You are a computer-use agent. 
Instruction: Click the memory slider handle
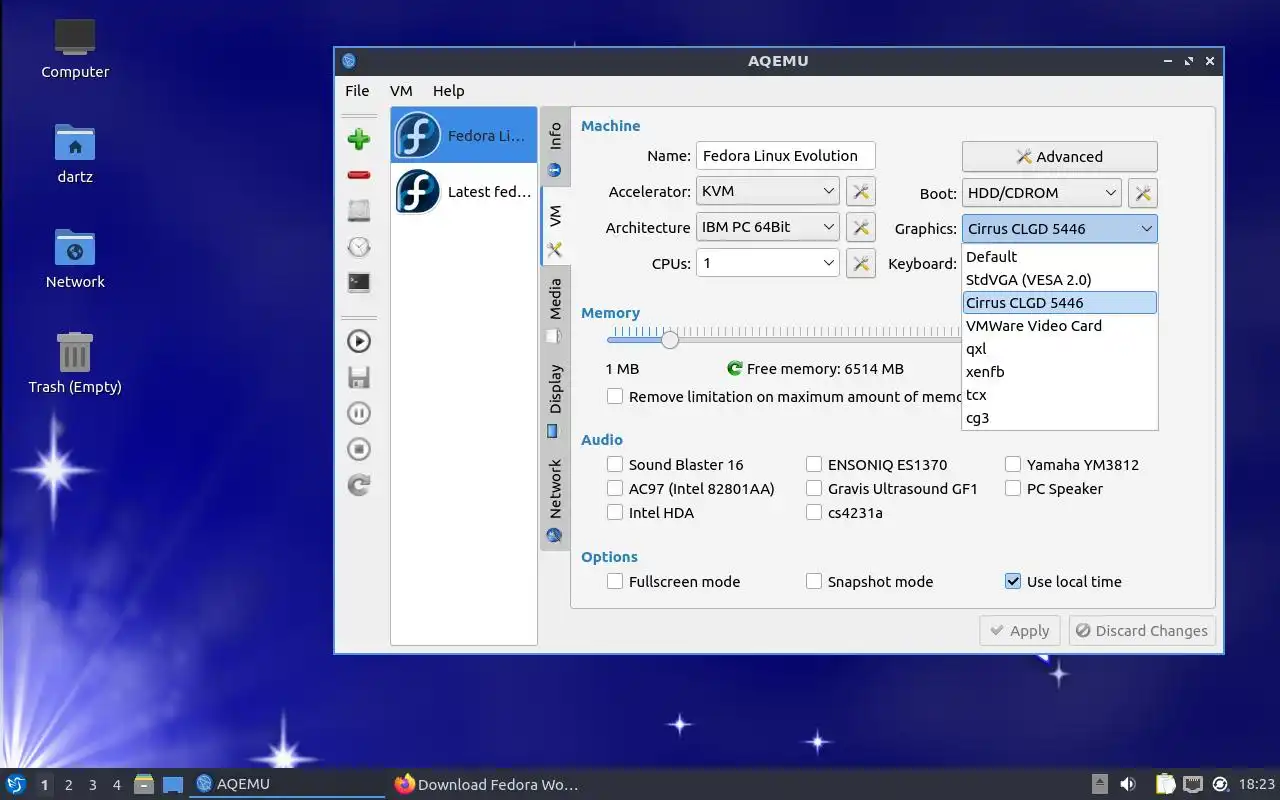click(x=670, y=339)
